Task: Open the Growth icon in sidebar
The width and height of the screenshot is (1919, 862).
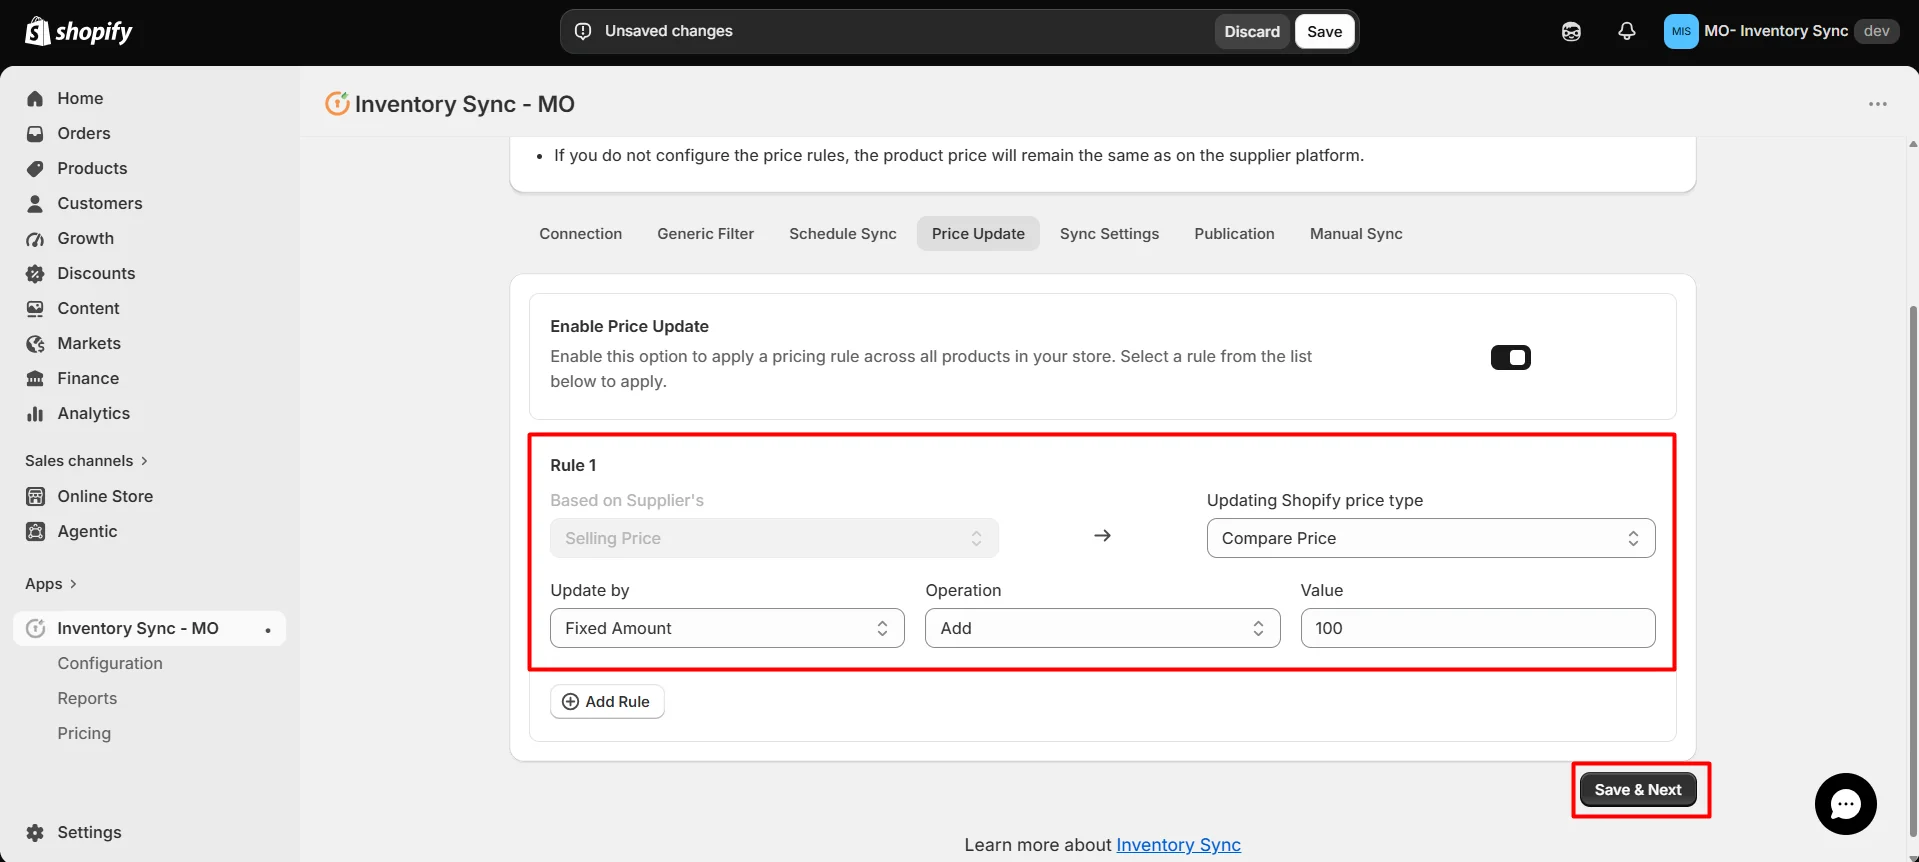Action: tap(35, 238)
